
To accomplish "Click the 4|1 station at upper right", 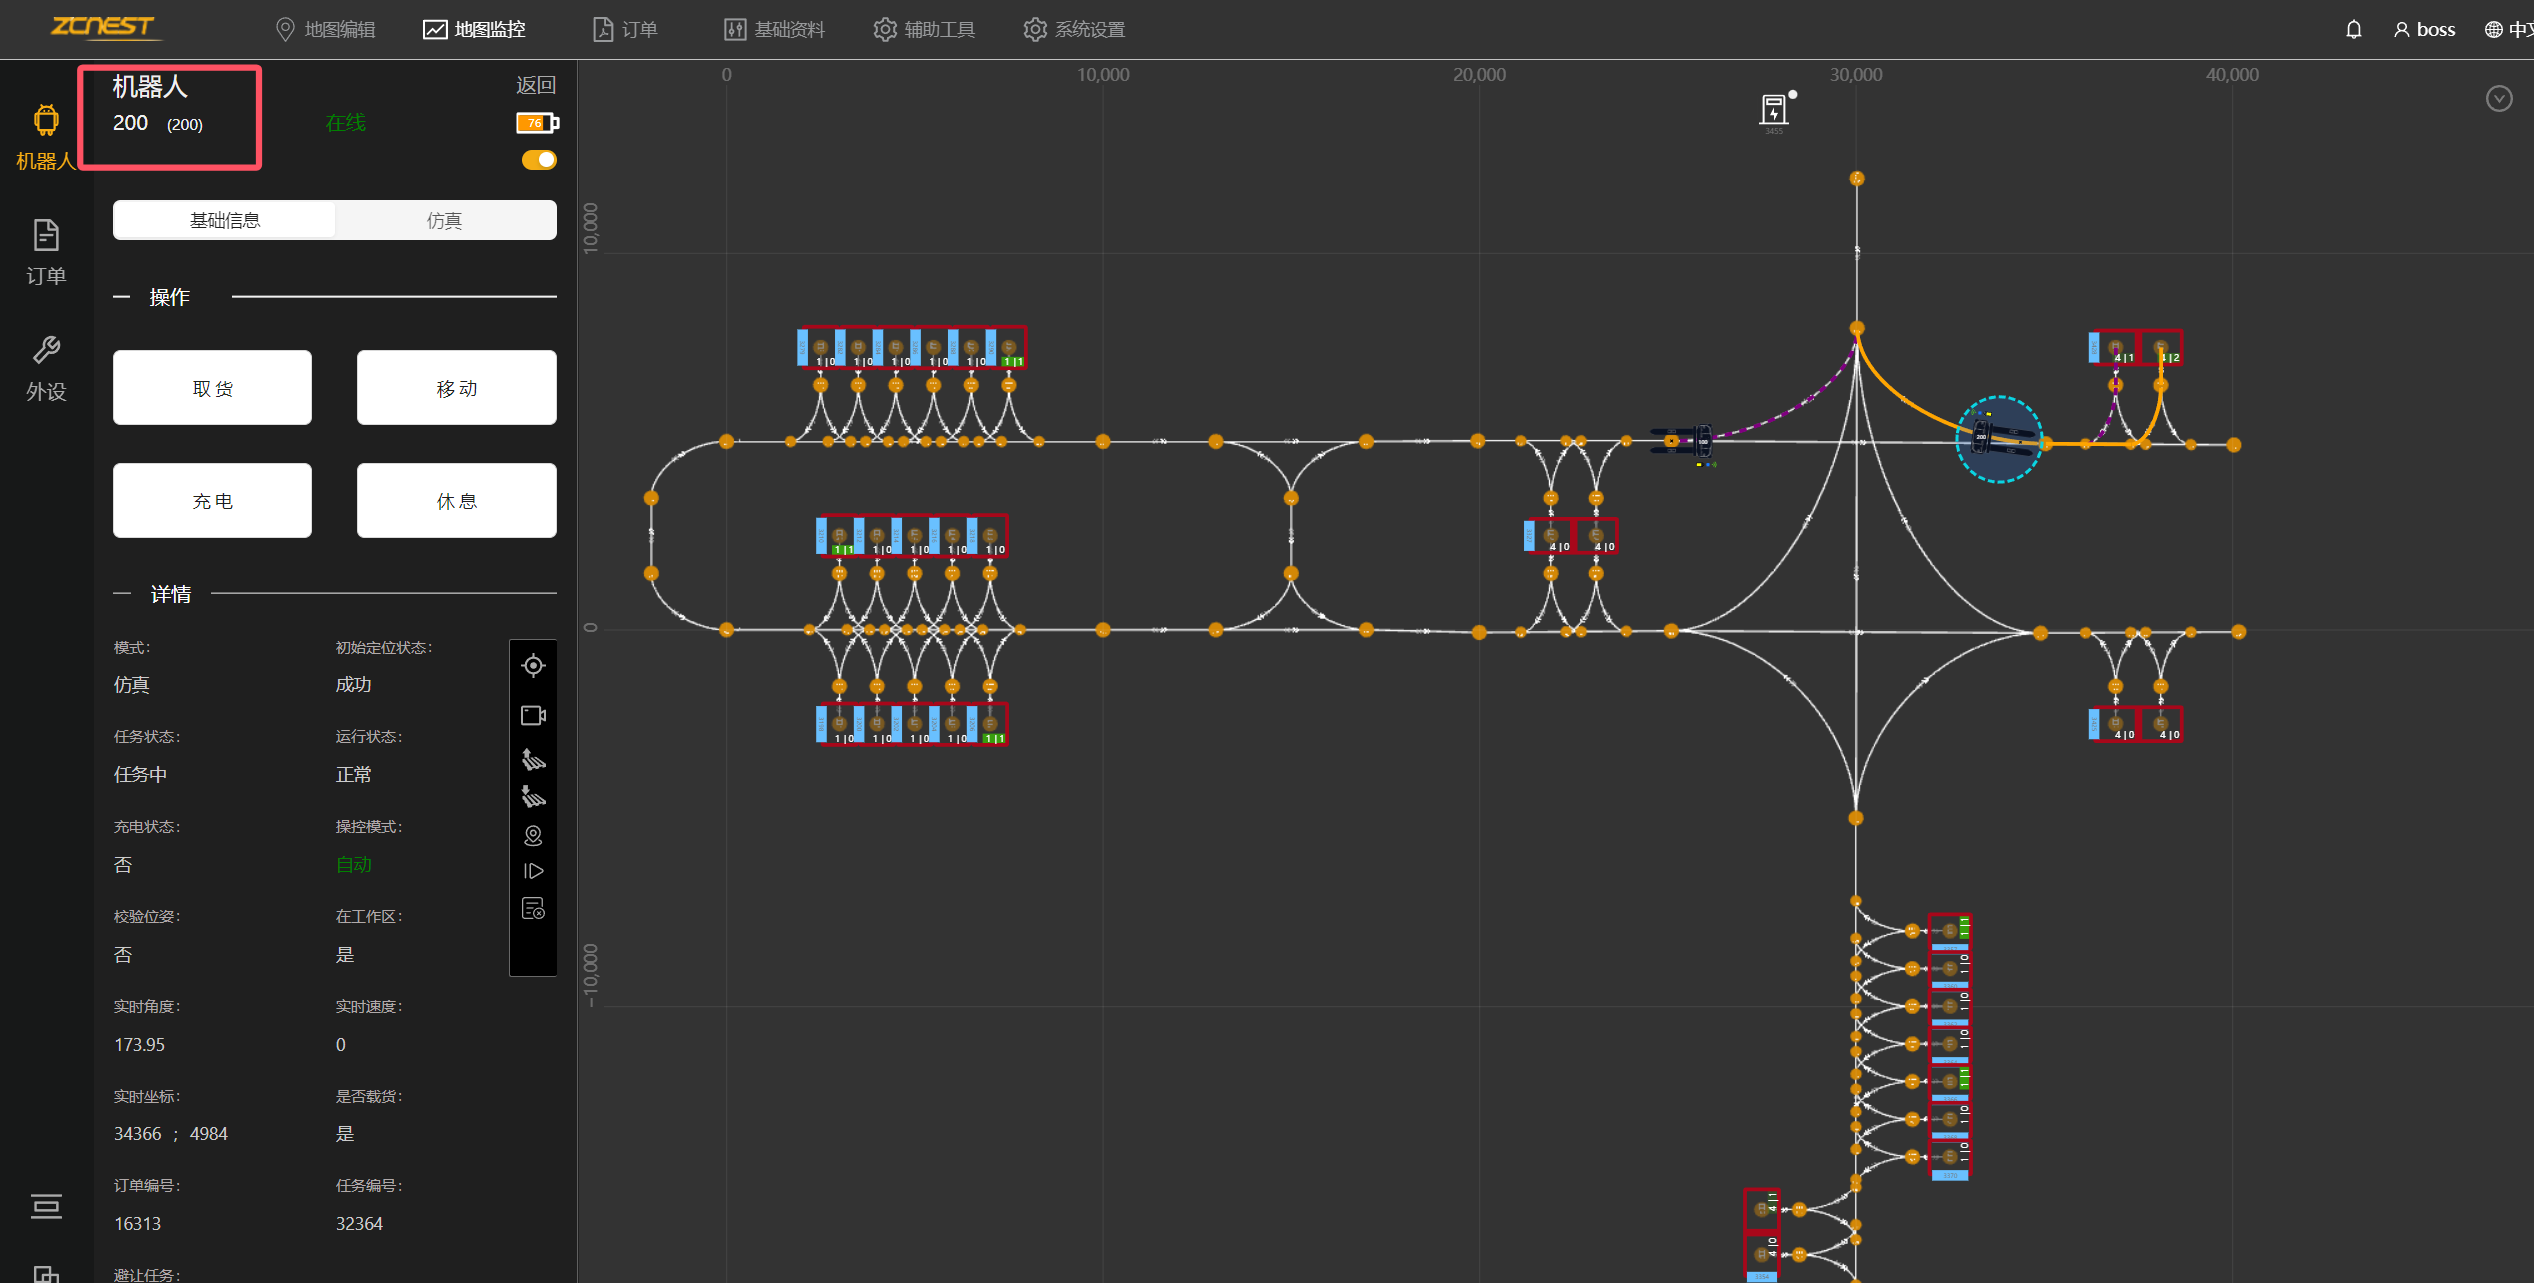I will [x=2115, y=348].
